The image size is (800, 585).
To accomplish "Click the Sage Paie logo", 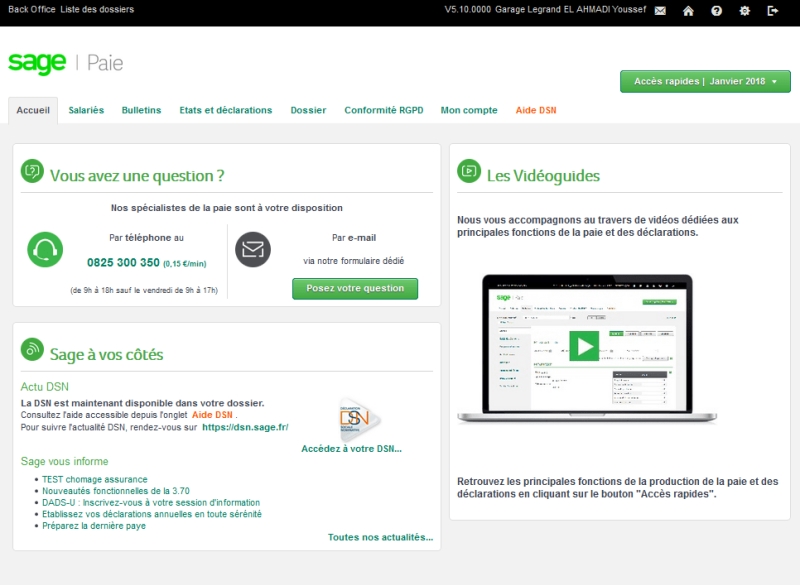I will coord(66,63).
